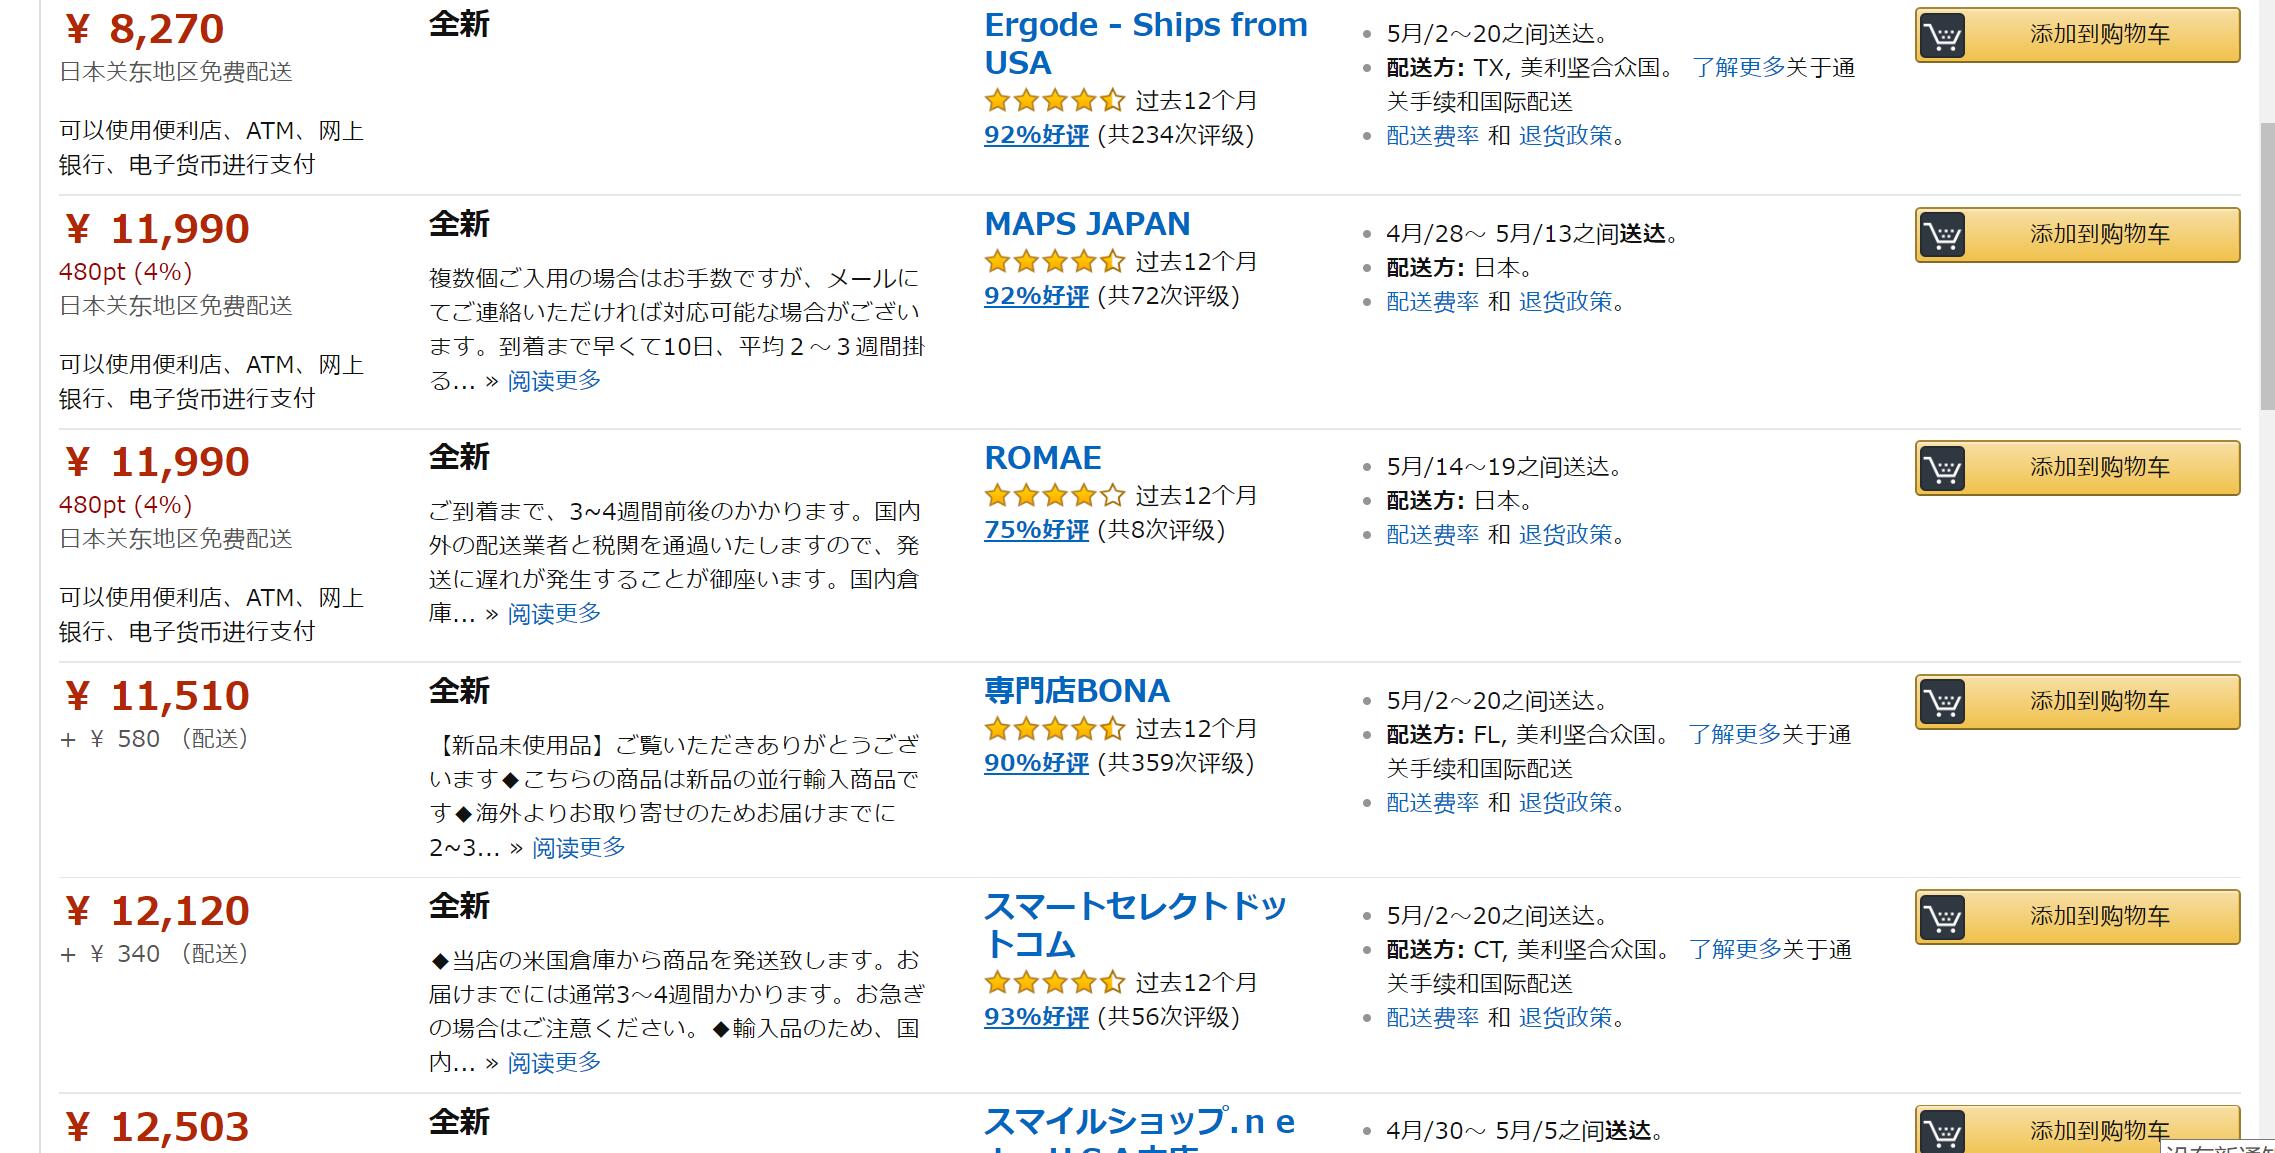
Task: Add 専門店BONA ¥11,510 offer to cart
Action: pos(2098,702)
